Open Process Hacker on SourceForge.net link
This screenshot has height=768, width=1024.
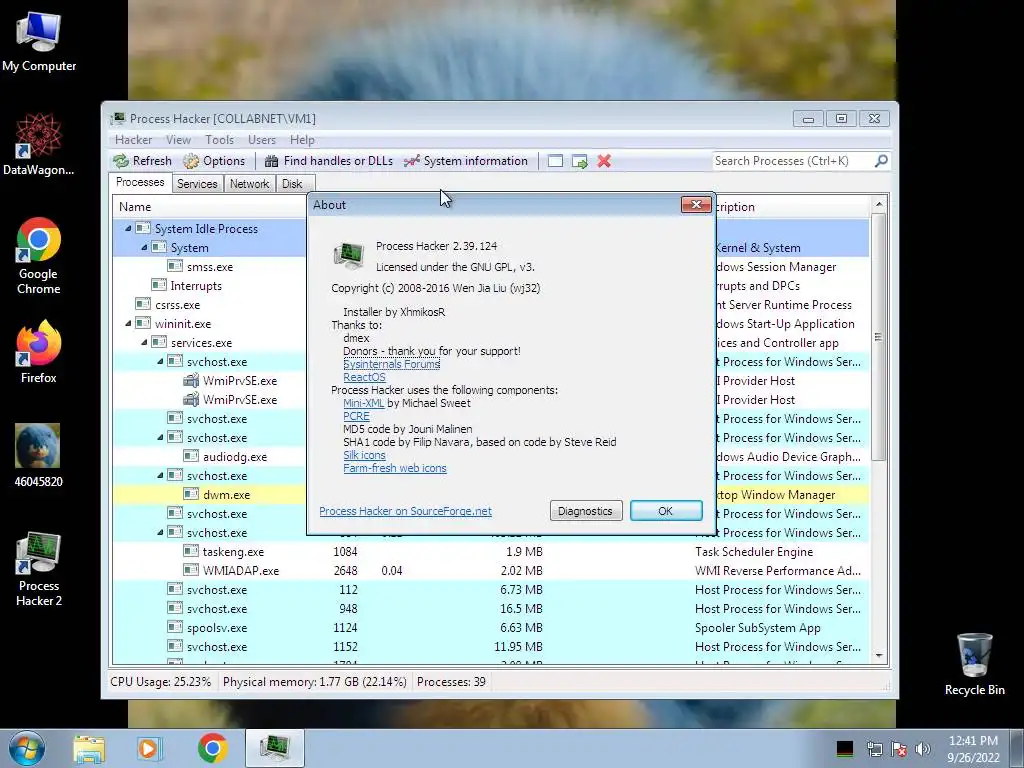(x=406, y=511)
